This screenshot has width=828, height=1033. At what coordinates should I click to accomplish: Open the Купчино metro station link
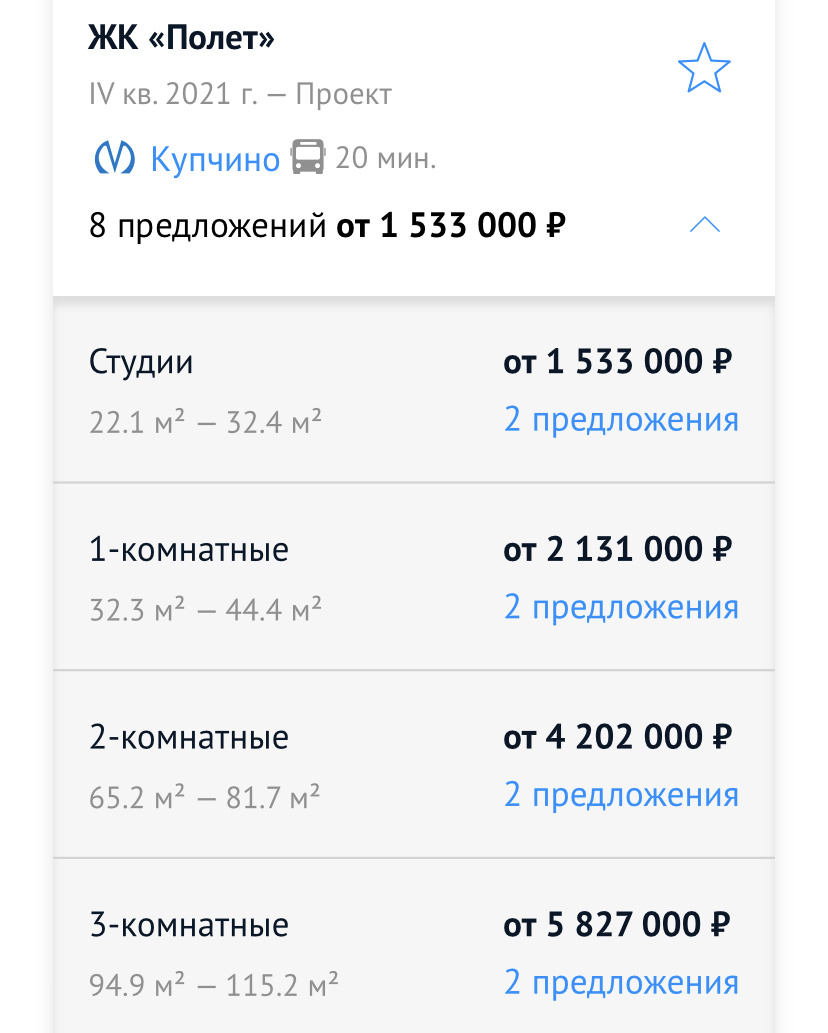215,158
